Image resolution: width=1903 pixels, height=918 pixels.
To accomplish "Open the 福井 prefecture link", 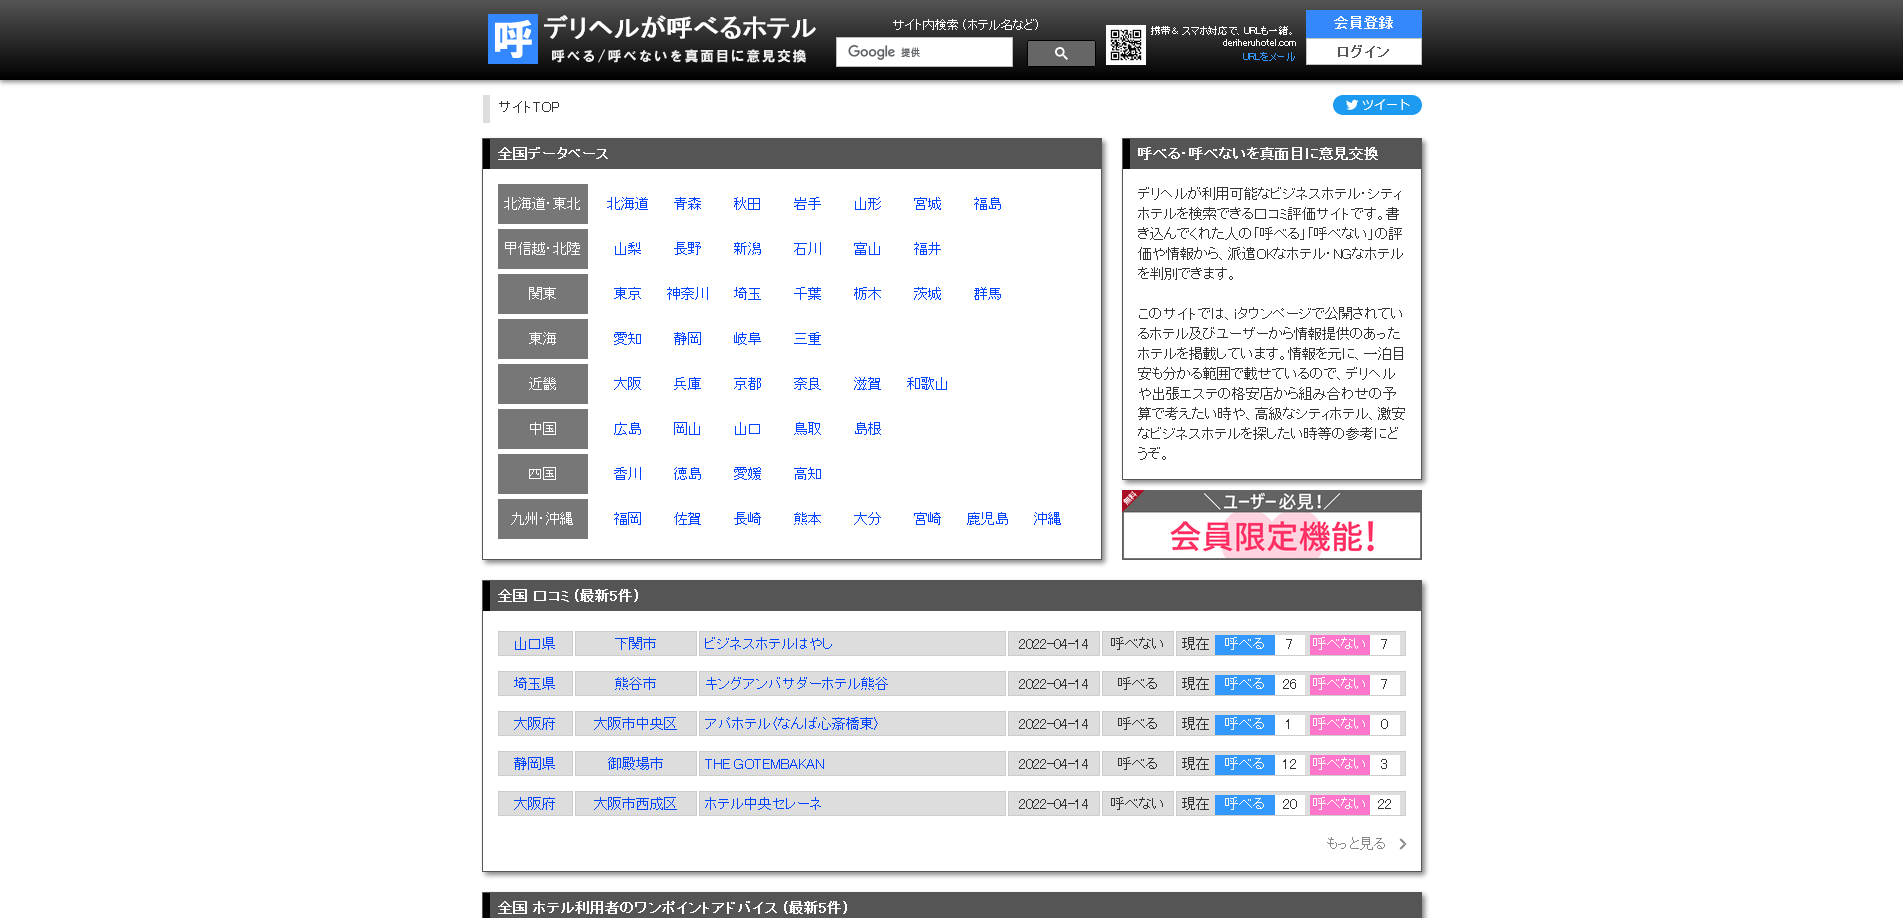I will pyautogui.click(x=927, y=249).
